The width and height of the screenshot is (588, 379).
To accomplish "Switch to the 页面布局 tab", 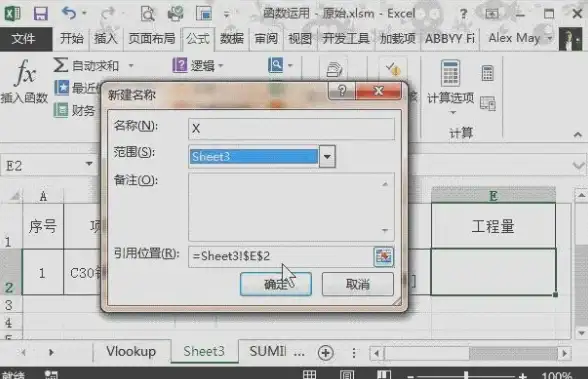I will coord(152,38).
